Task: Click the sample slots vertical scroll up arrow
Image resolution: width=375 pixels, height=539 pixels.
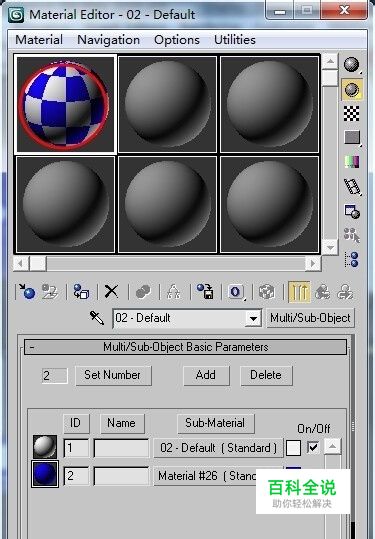Action: pos(330,62)
